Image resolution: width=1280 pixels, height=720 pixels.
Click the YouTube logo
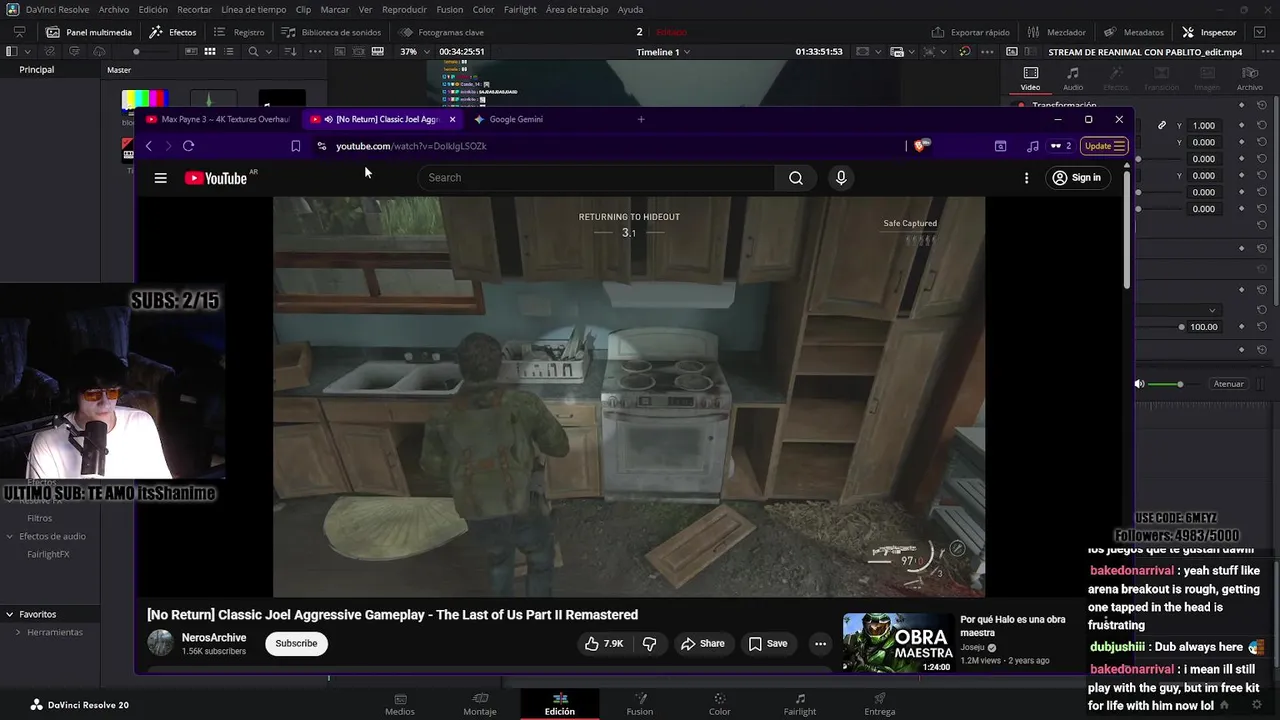215,178
